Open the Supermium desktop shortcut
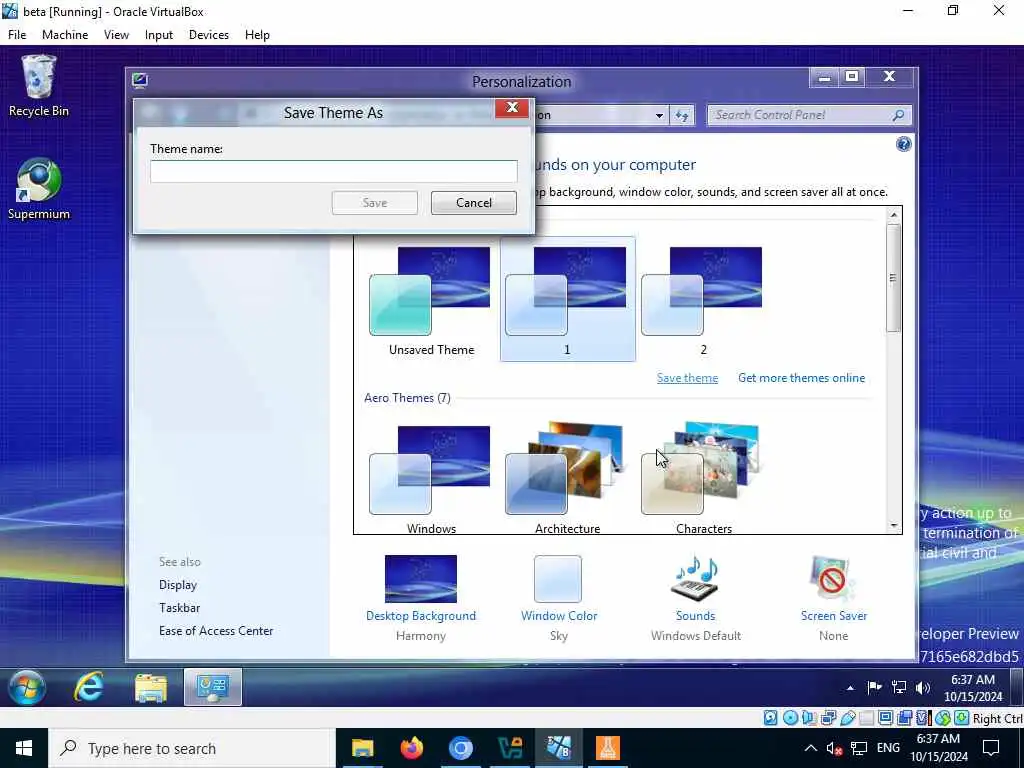Image resolution: width=1024 pixels, height=768 pixels. pyautogui.click(x=39, y=189)
